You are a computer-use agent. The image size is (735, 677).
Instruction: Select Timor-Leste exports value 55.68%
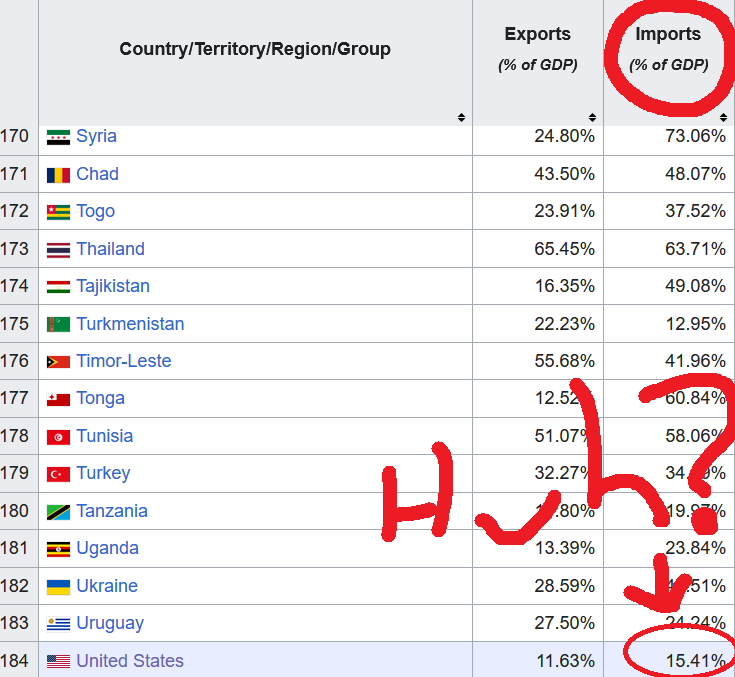564,361
